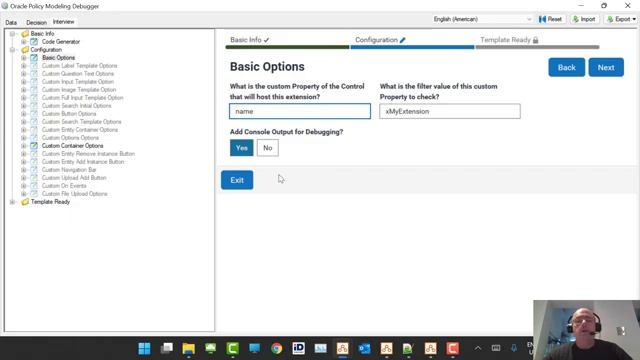Select Custom Entity Add Instance Button
This screenshot has height=360, width=640.
pyautogui.click(x=83, y=162)
